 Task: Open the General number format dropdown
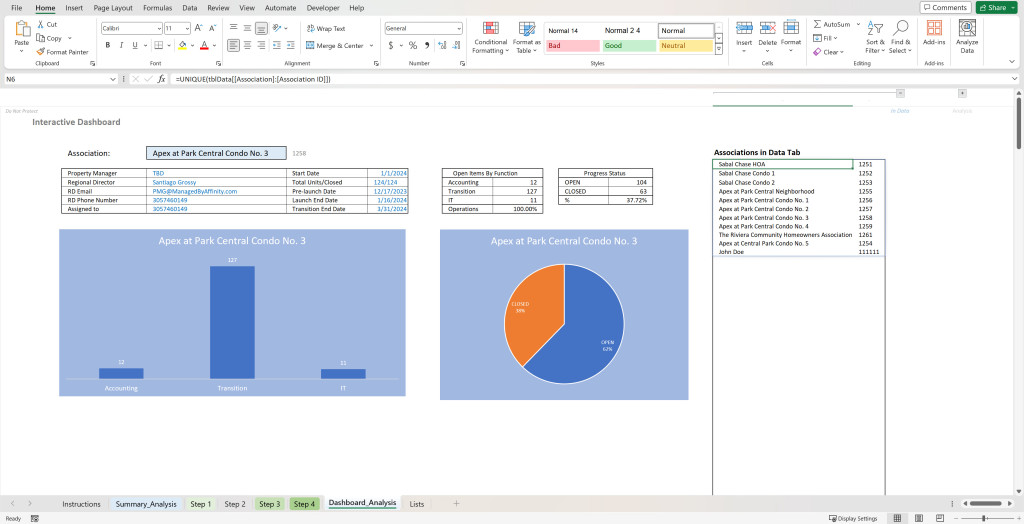pos(459,28)
